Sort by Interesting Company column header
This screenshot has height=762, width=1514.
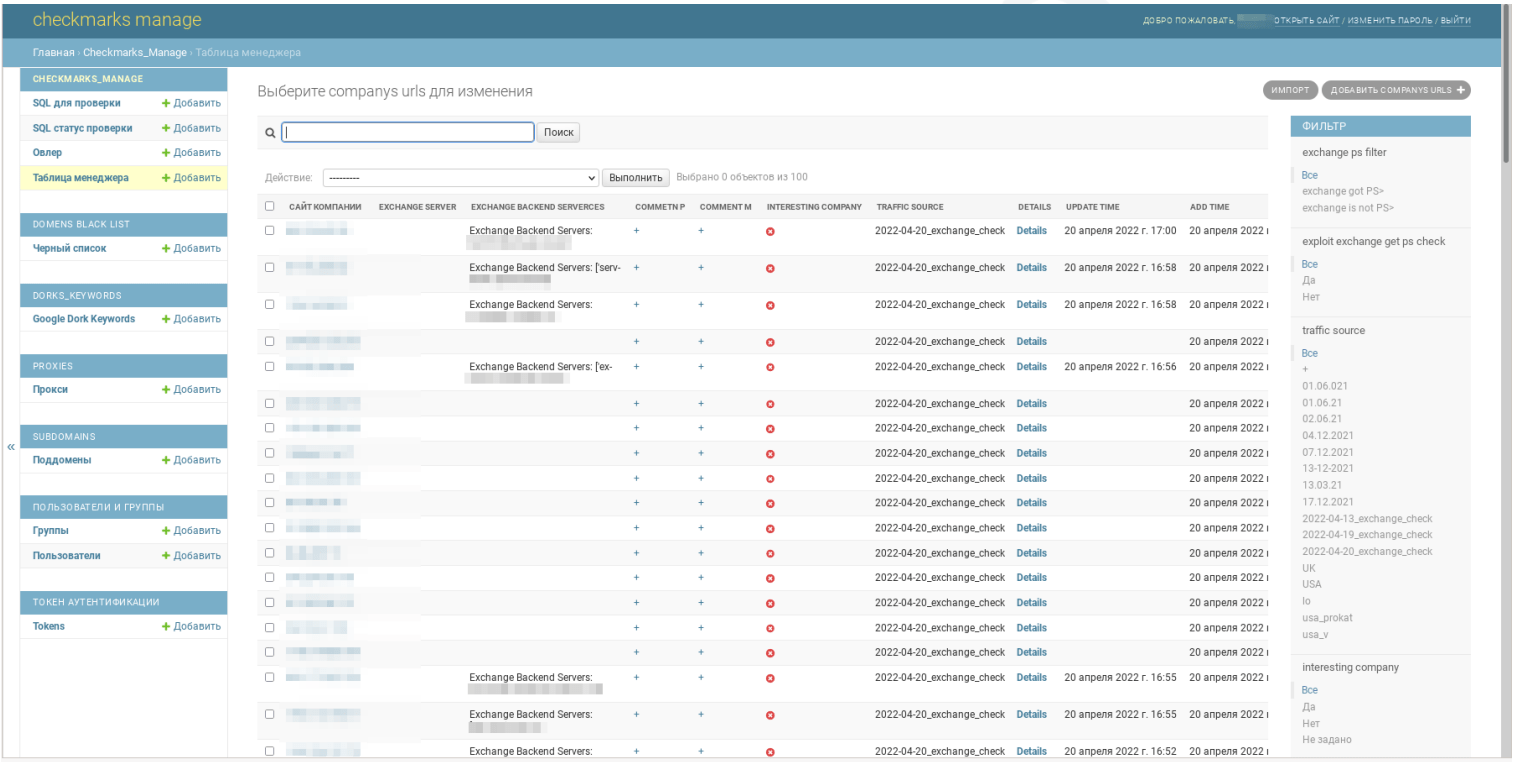tap(814, 207)
